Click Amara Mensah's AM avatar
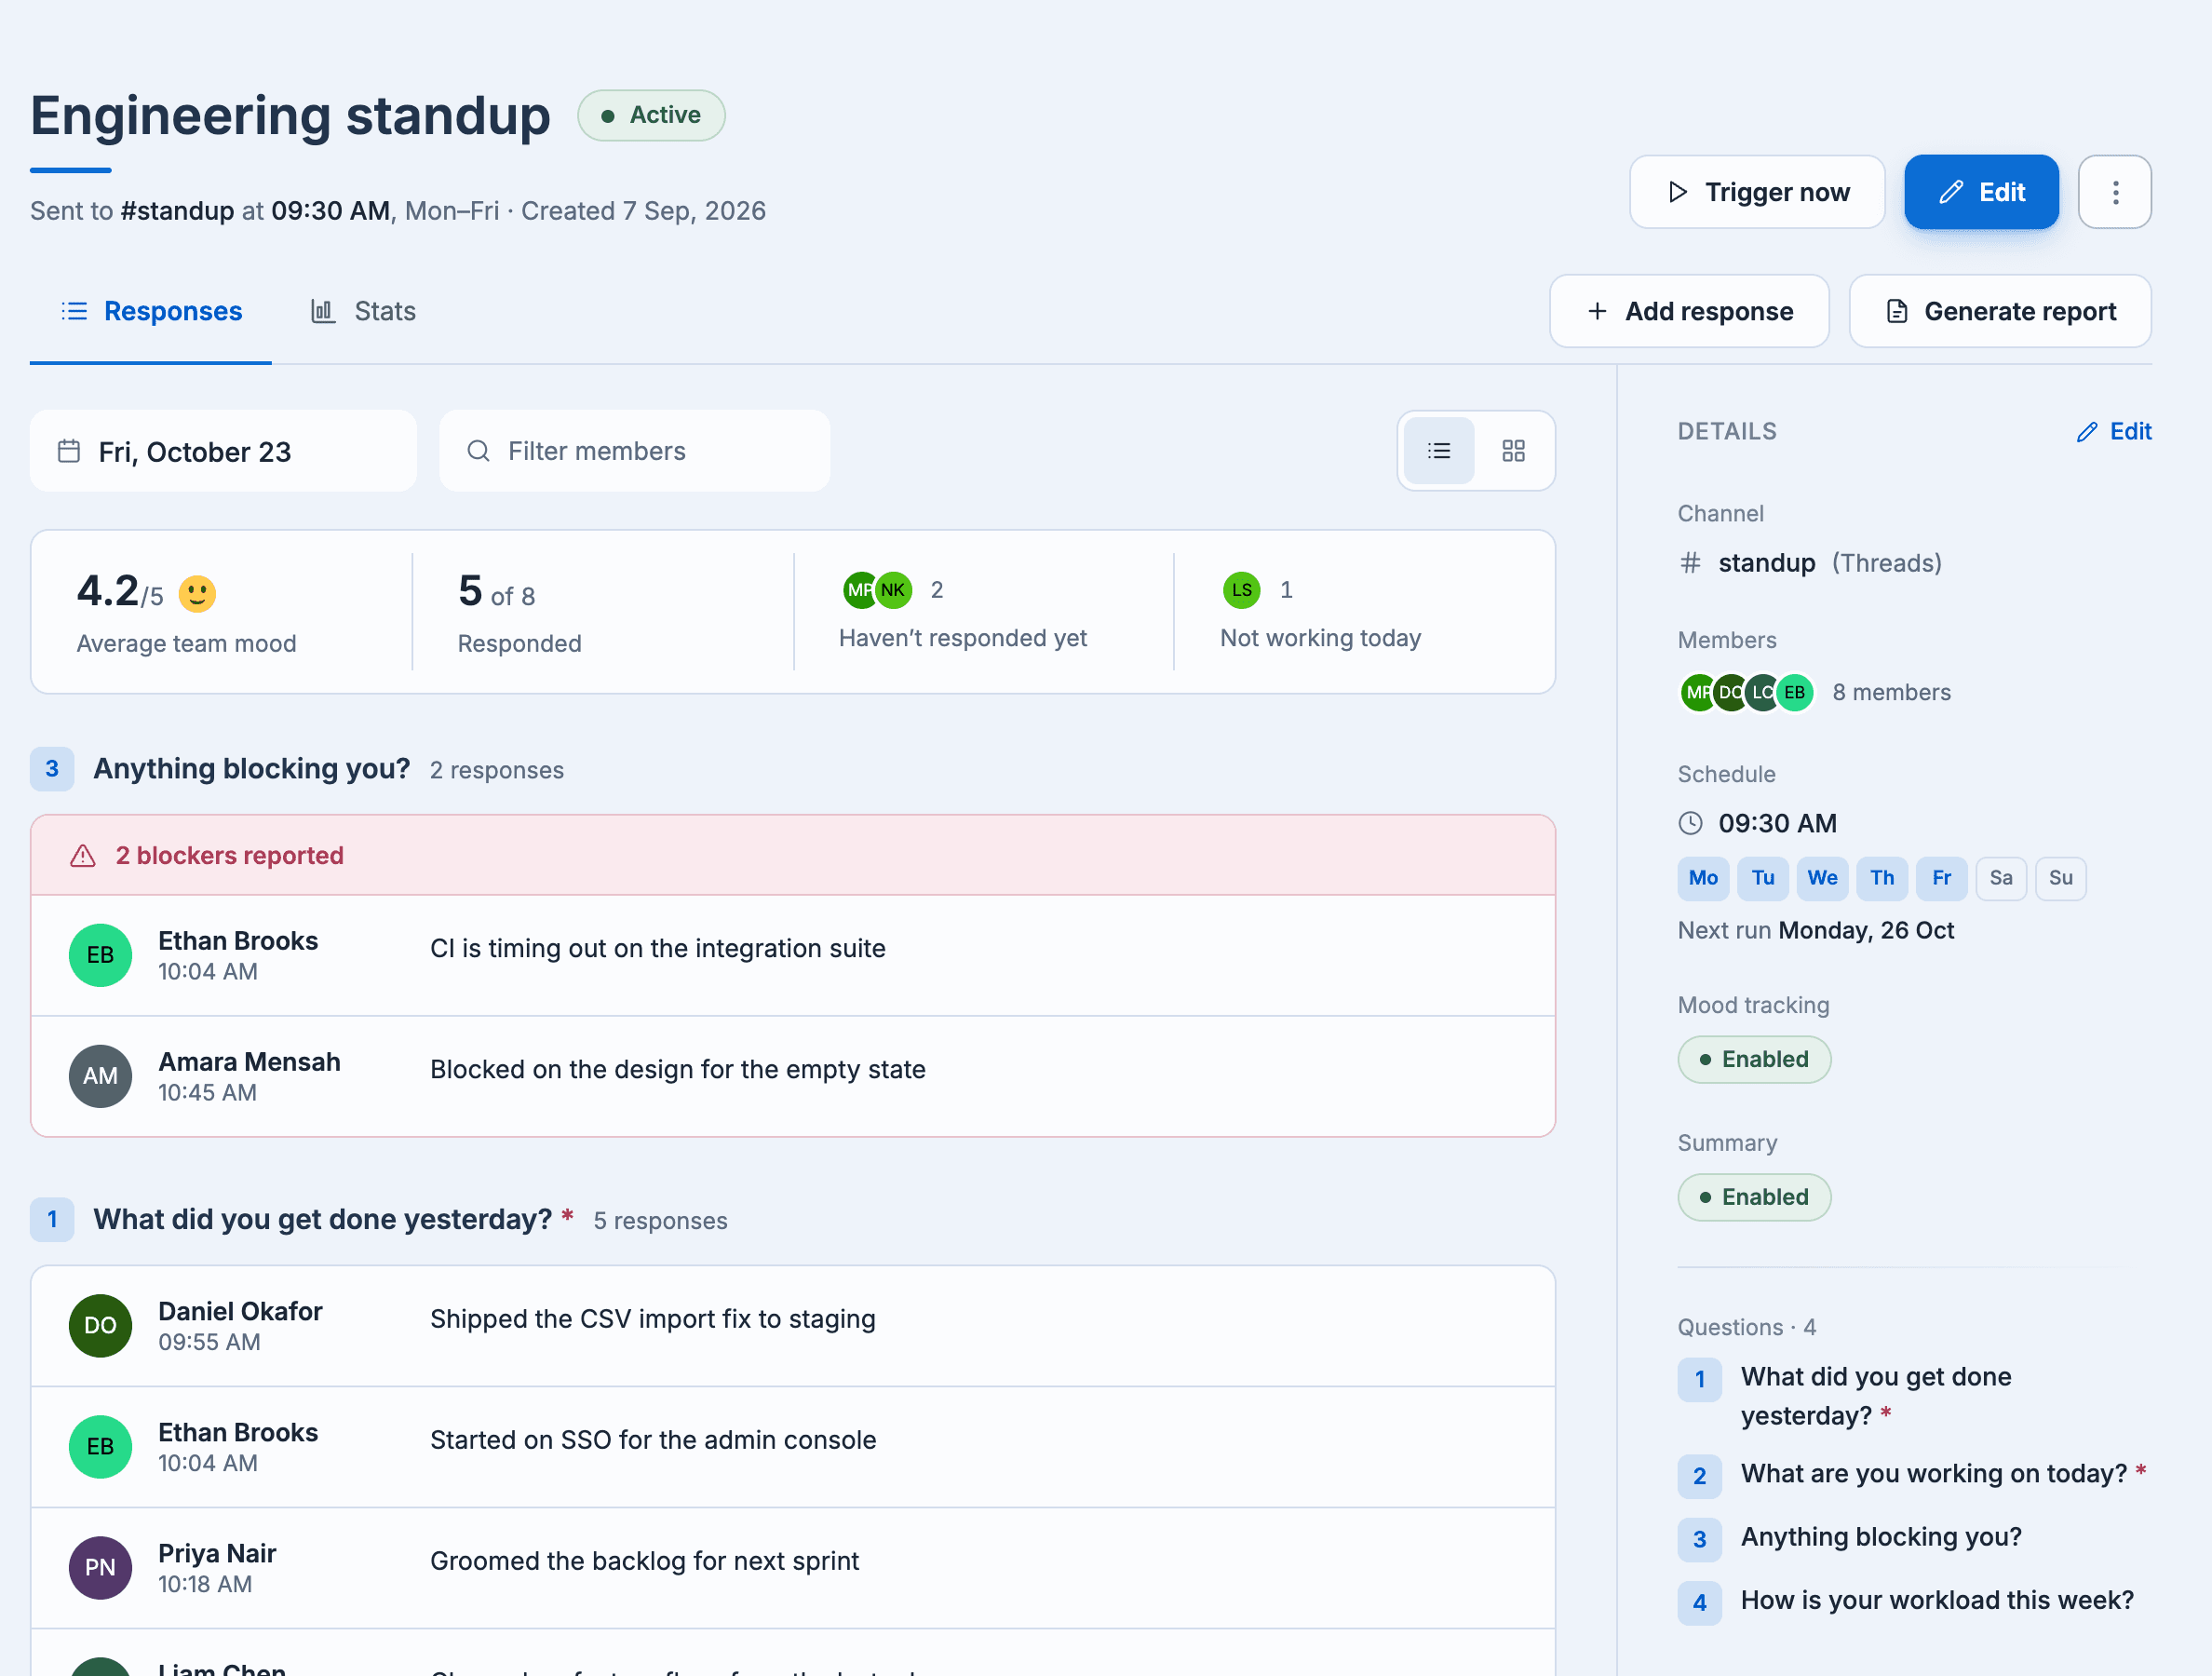Image resolution: width=2212 pixels, height=1676 pixels. tap(100, 1076)
